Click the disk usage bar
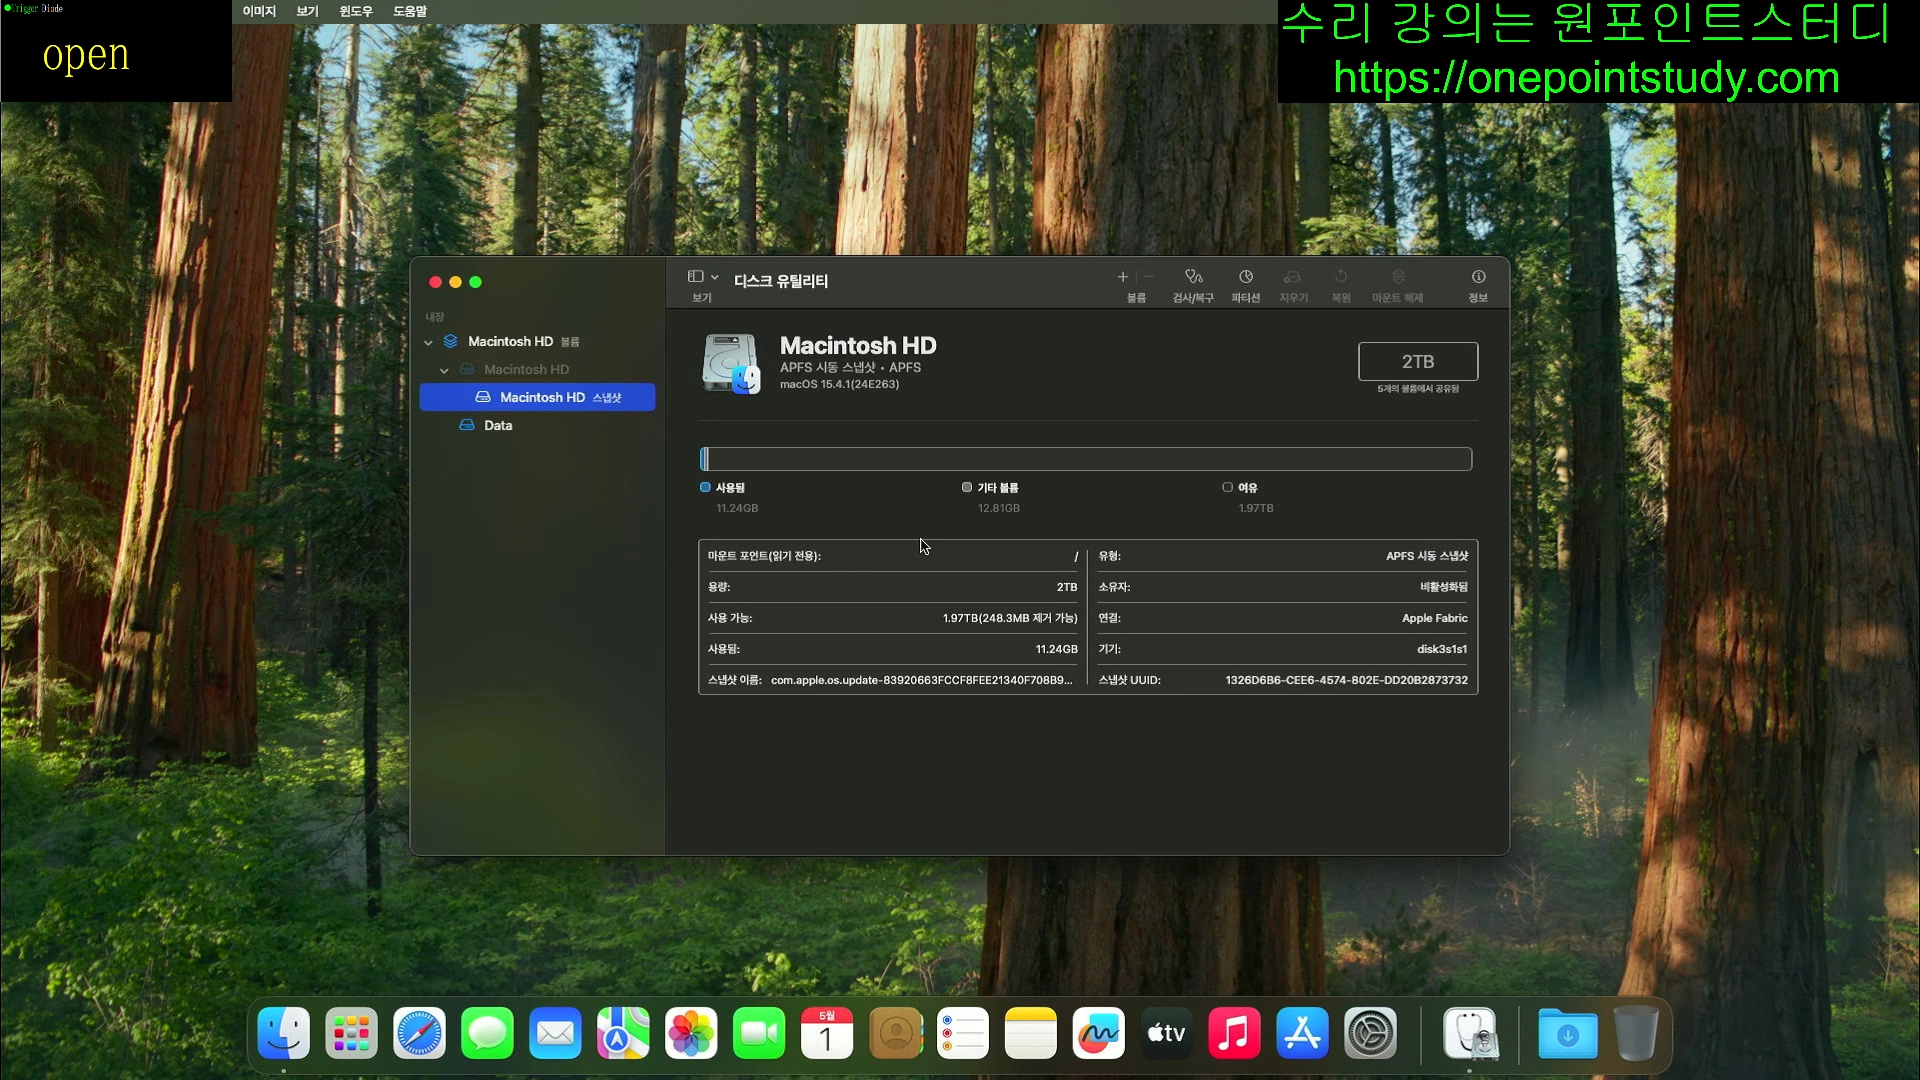This screenshot has width=1920, height=1080. tap(1085, 459)
